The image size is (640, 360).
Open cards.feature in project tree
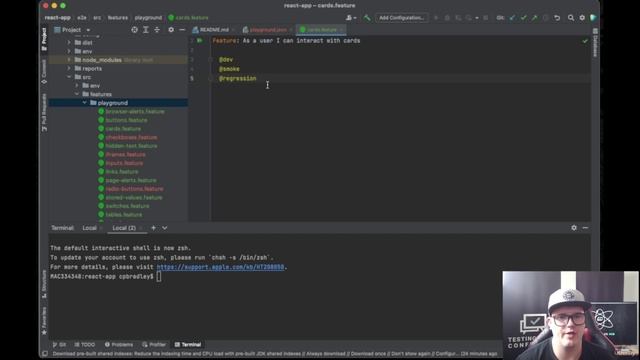123,129
